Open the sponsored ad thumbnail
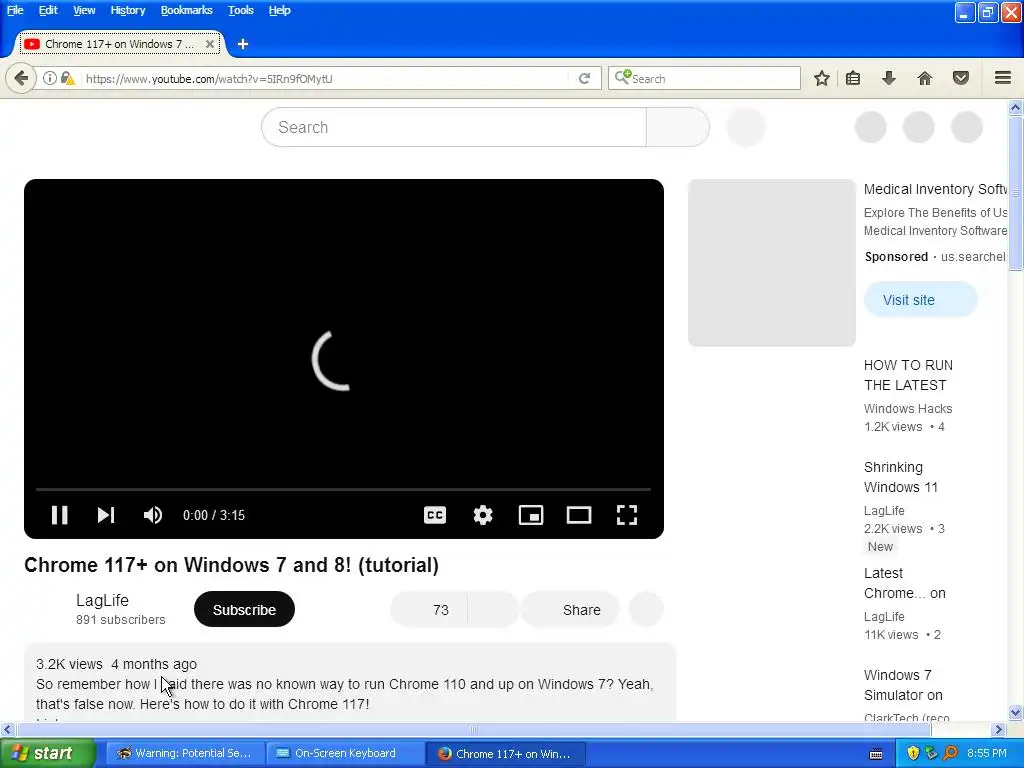 tap(771, 263)
